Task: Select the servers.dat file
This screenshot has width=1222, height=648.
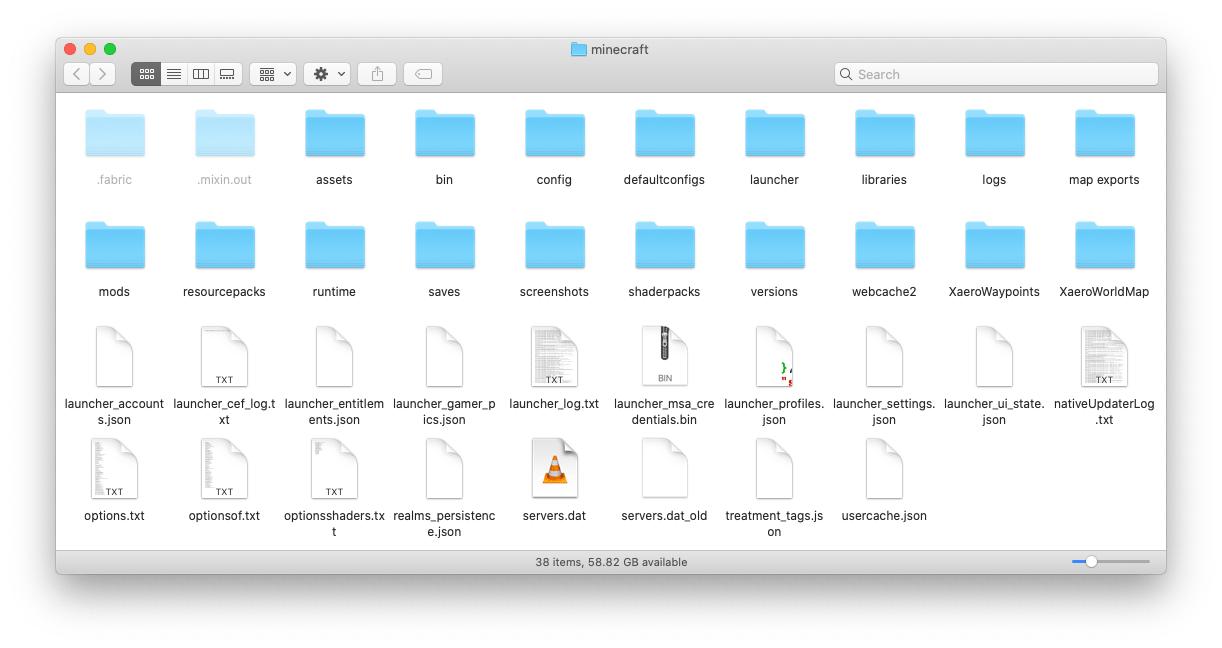Action: click(554, 467)
